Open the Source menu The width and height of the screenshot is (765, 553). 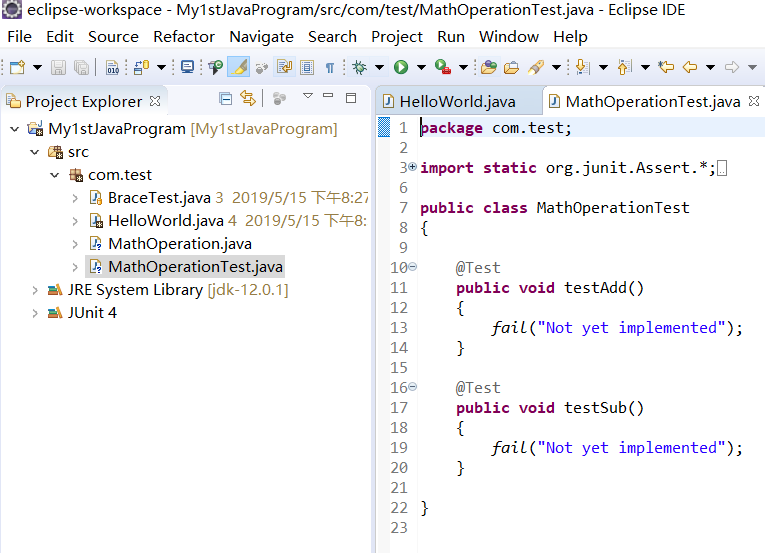[x=113, y=37]
